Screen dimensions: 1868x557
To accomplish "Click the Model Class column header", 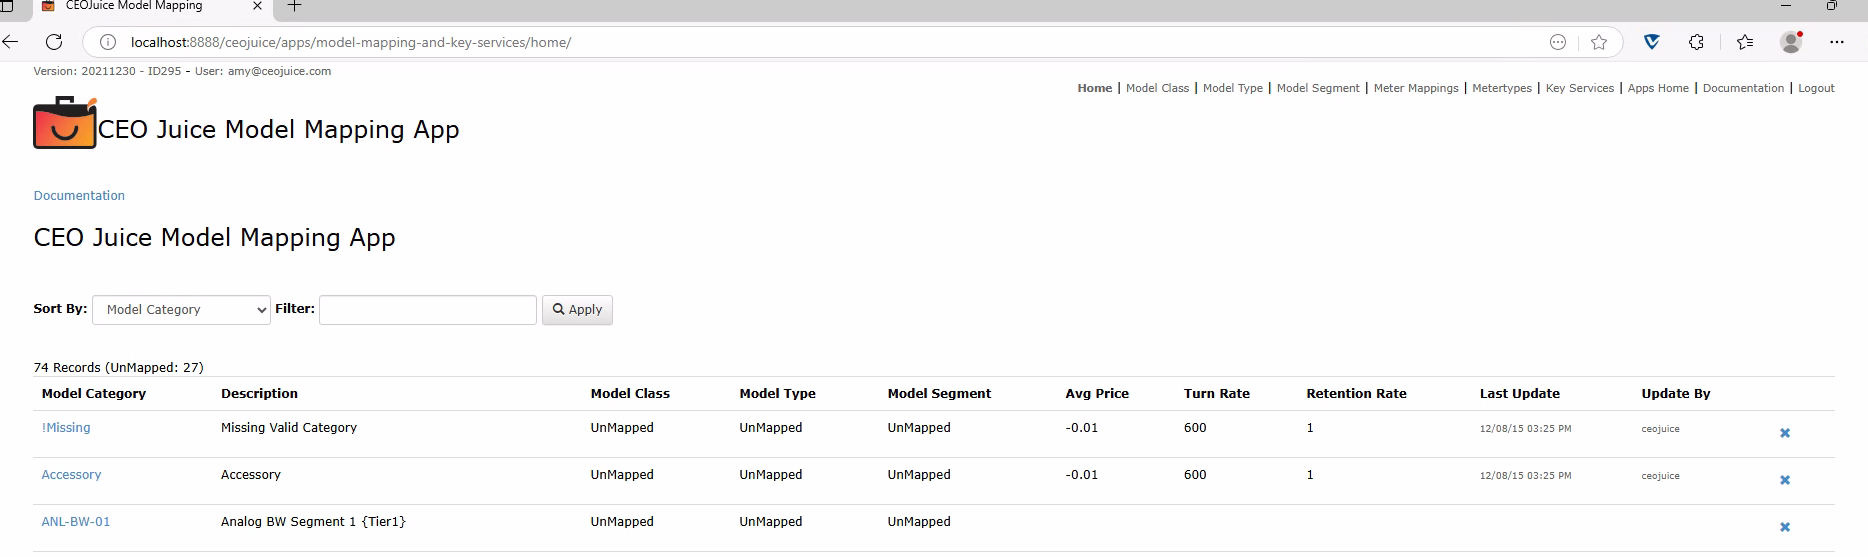I will 630,394.
